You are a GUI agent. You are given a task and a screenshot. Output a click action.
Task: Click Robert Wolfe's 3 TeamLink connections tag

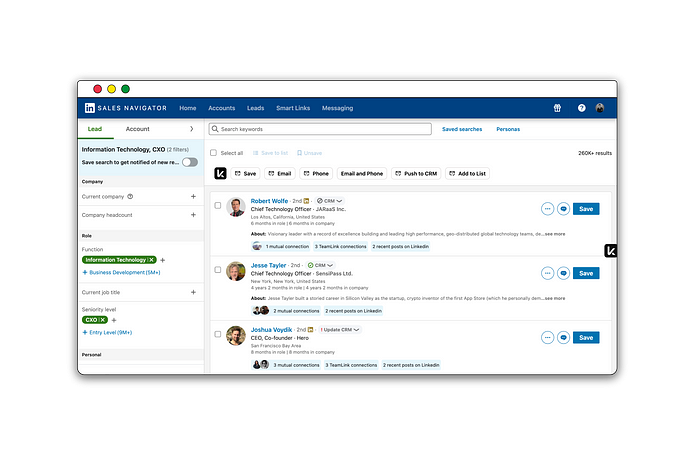(341, 246)
